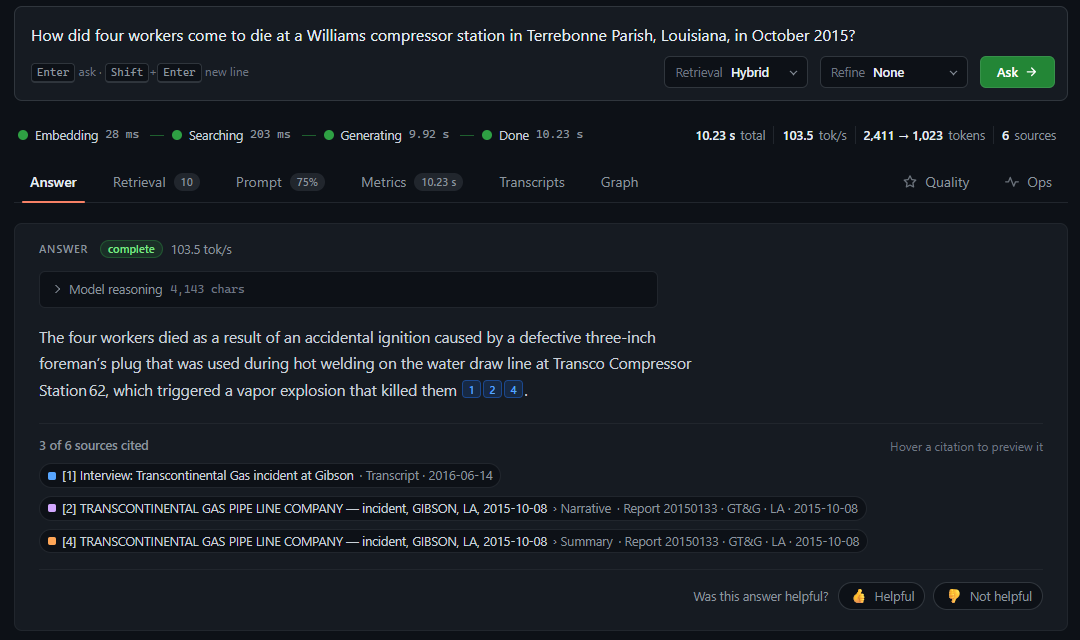The image size is (1080, 640).
Task: Click the Ask button
Action: (1017, 72)
